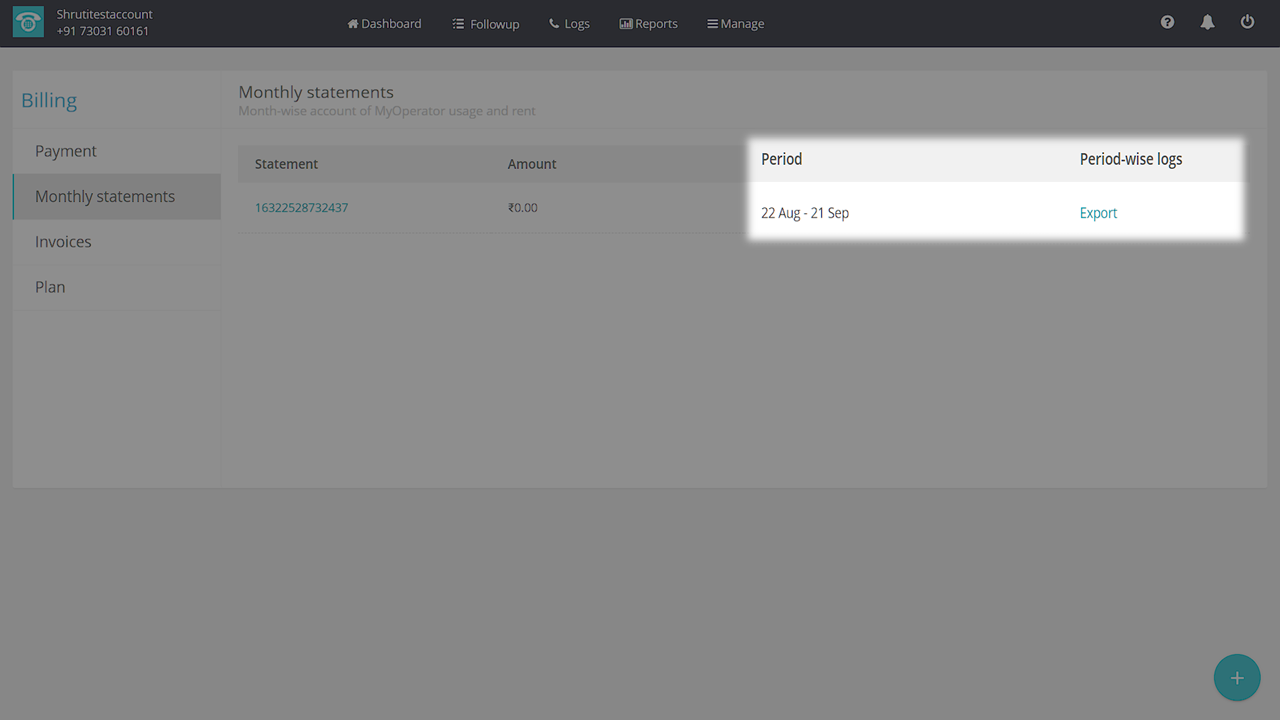Select Payment in the Billing sidebar
Viewport: 1280px width, 720px height.
pyautogui.click(x=66, y=151)
